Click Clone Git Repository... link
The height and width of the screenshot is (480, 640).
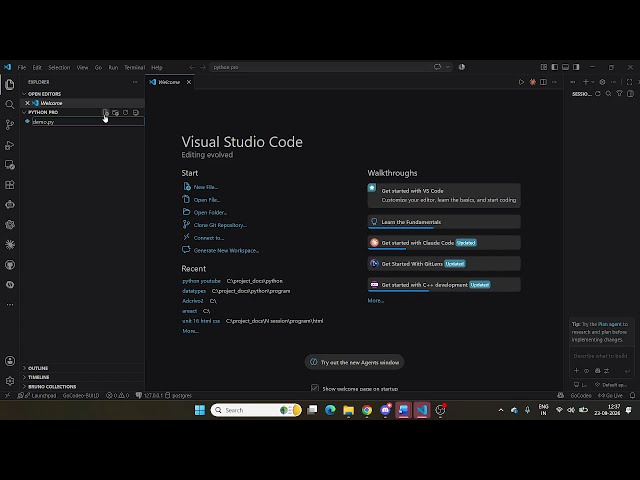pyautogui.click(x=220, y=225)
